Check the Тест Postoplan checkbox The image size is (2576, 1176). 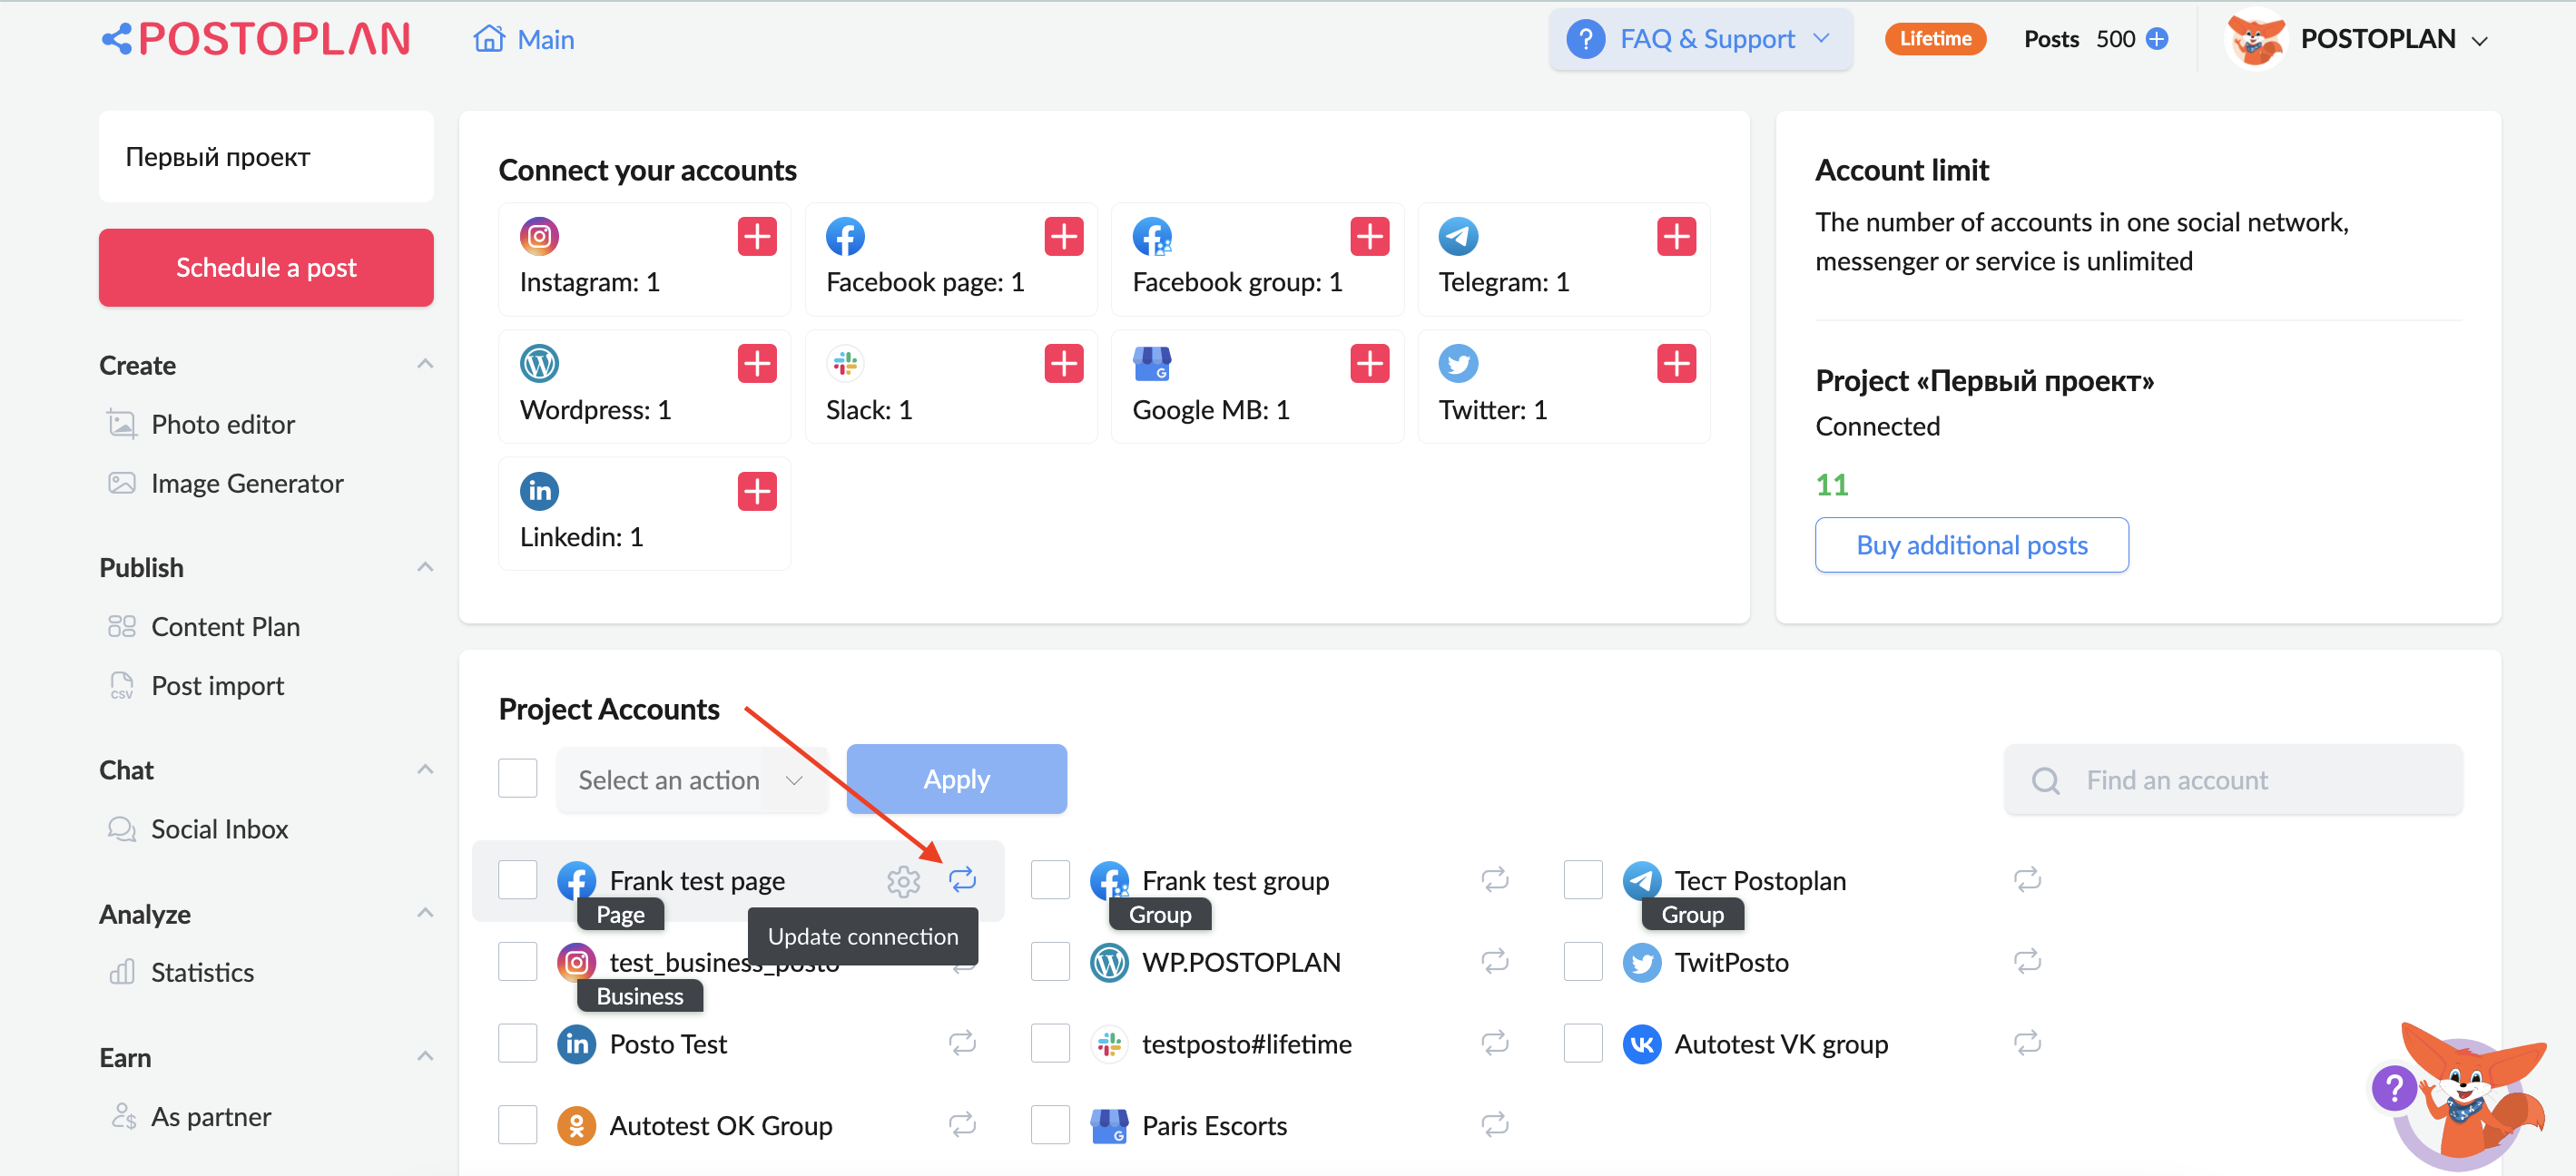1583,880
